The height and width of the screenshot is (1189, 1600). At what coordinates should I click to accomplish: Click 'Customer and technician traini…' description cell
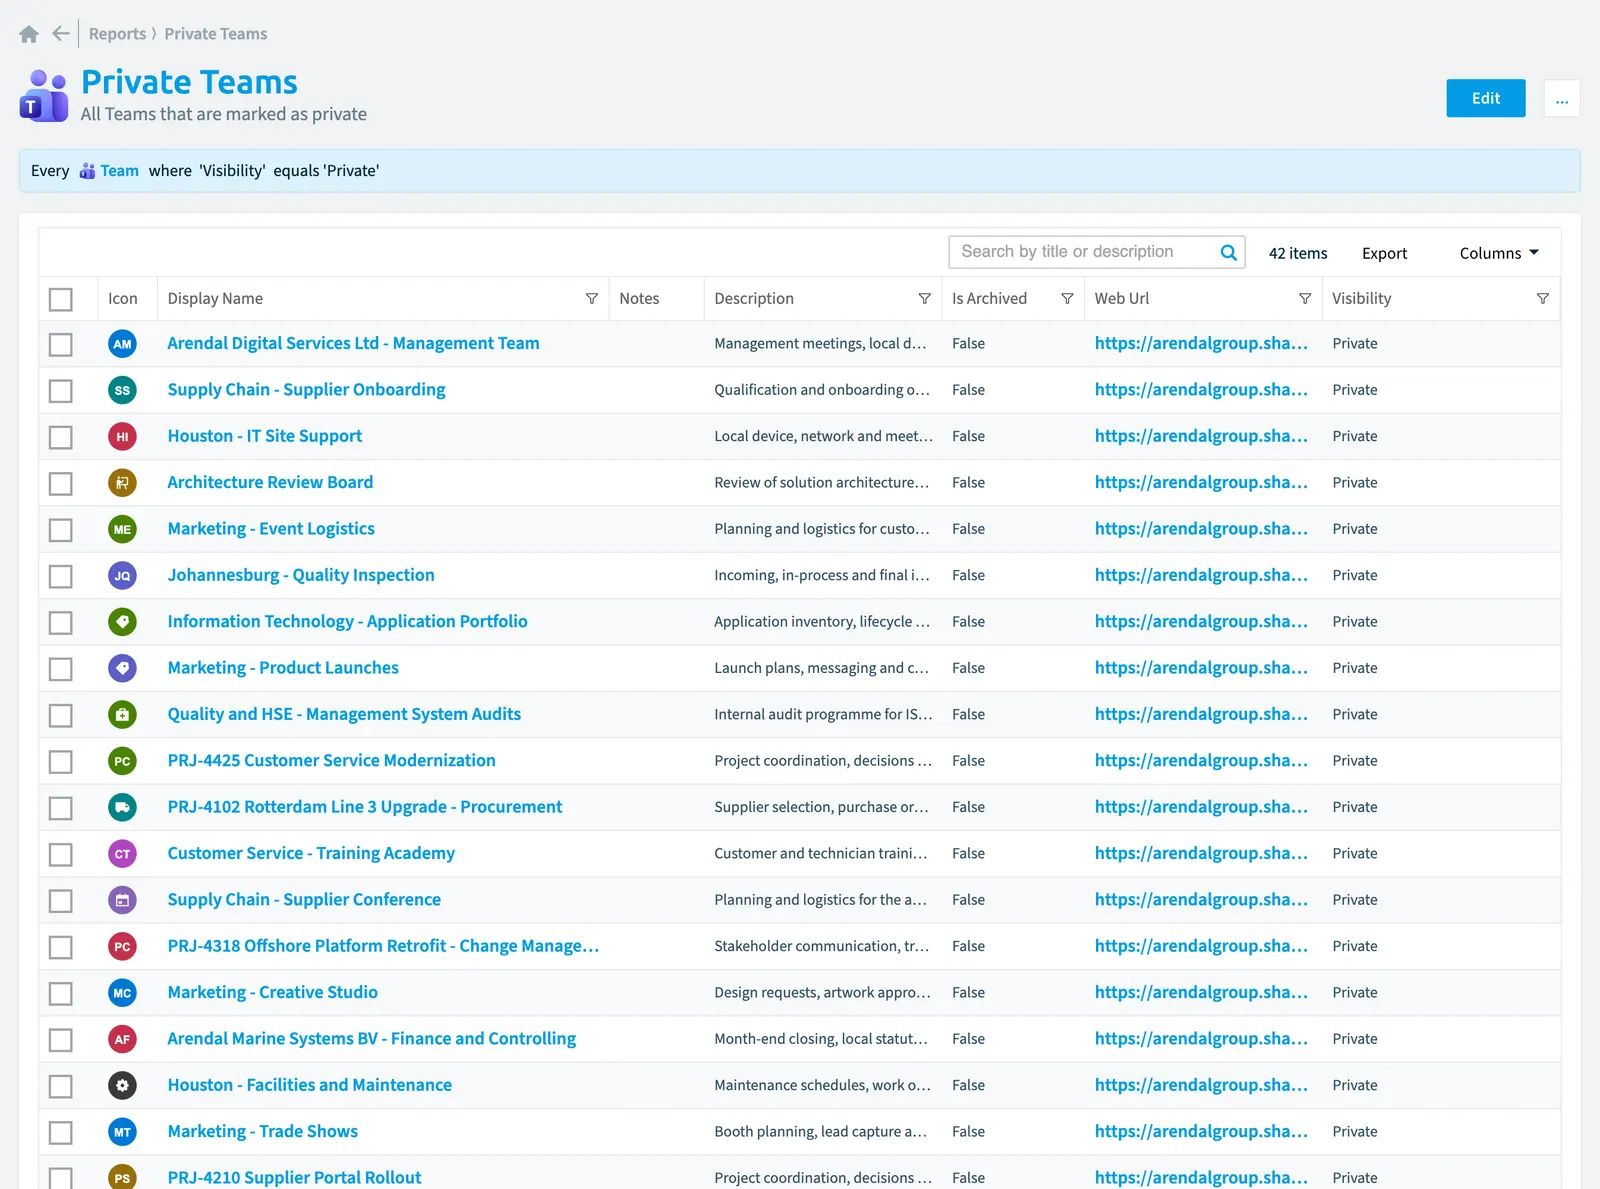821,853
